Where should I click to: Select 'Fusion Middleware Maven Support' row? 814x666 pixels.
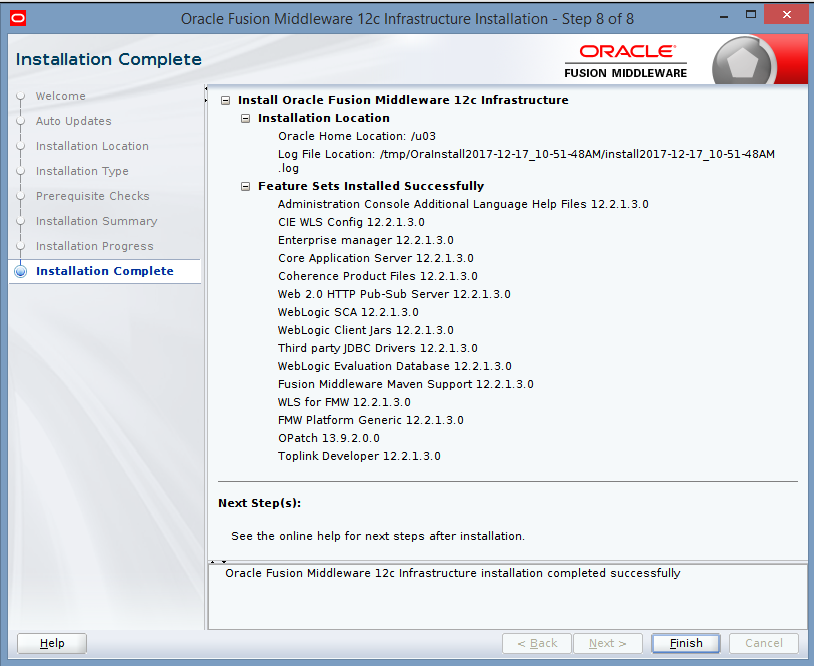(406, 384)
